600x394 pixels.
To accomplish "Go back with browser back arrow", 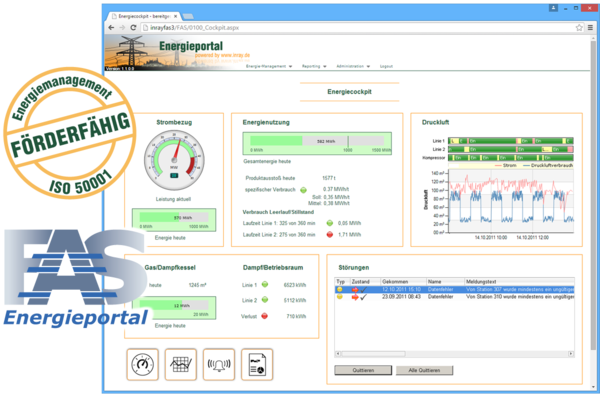I will pyautogui.click(x=111, y=28).
